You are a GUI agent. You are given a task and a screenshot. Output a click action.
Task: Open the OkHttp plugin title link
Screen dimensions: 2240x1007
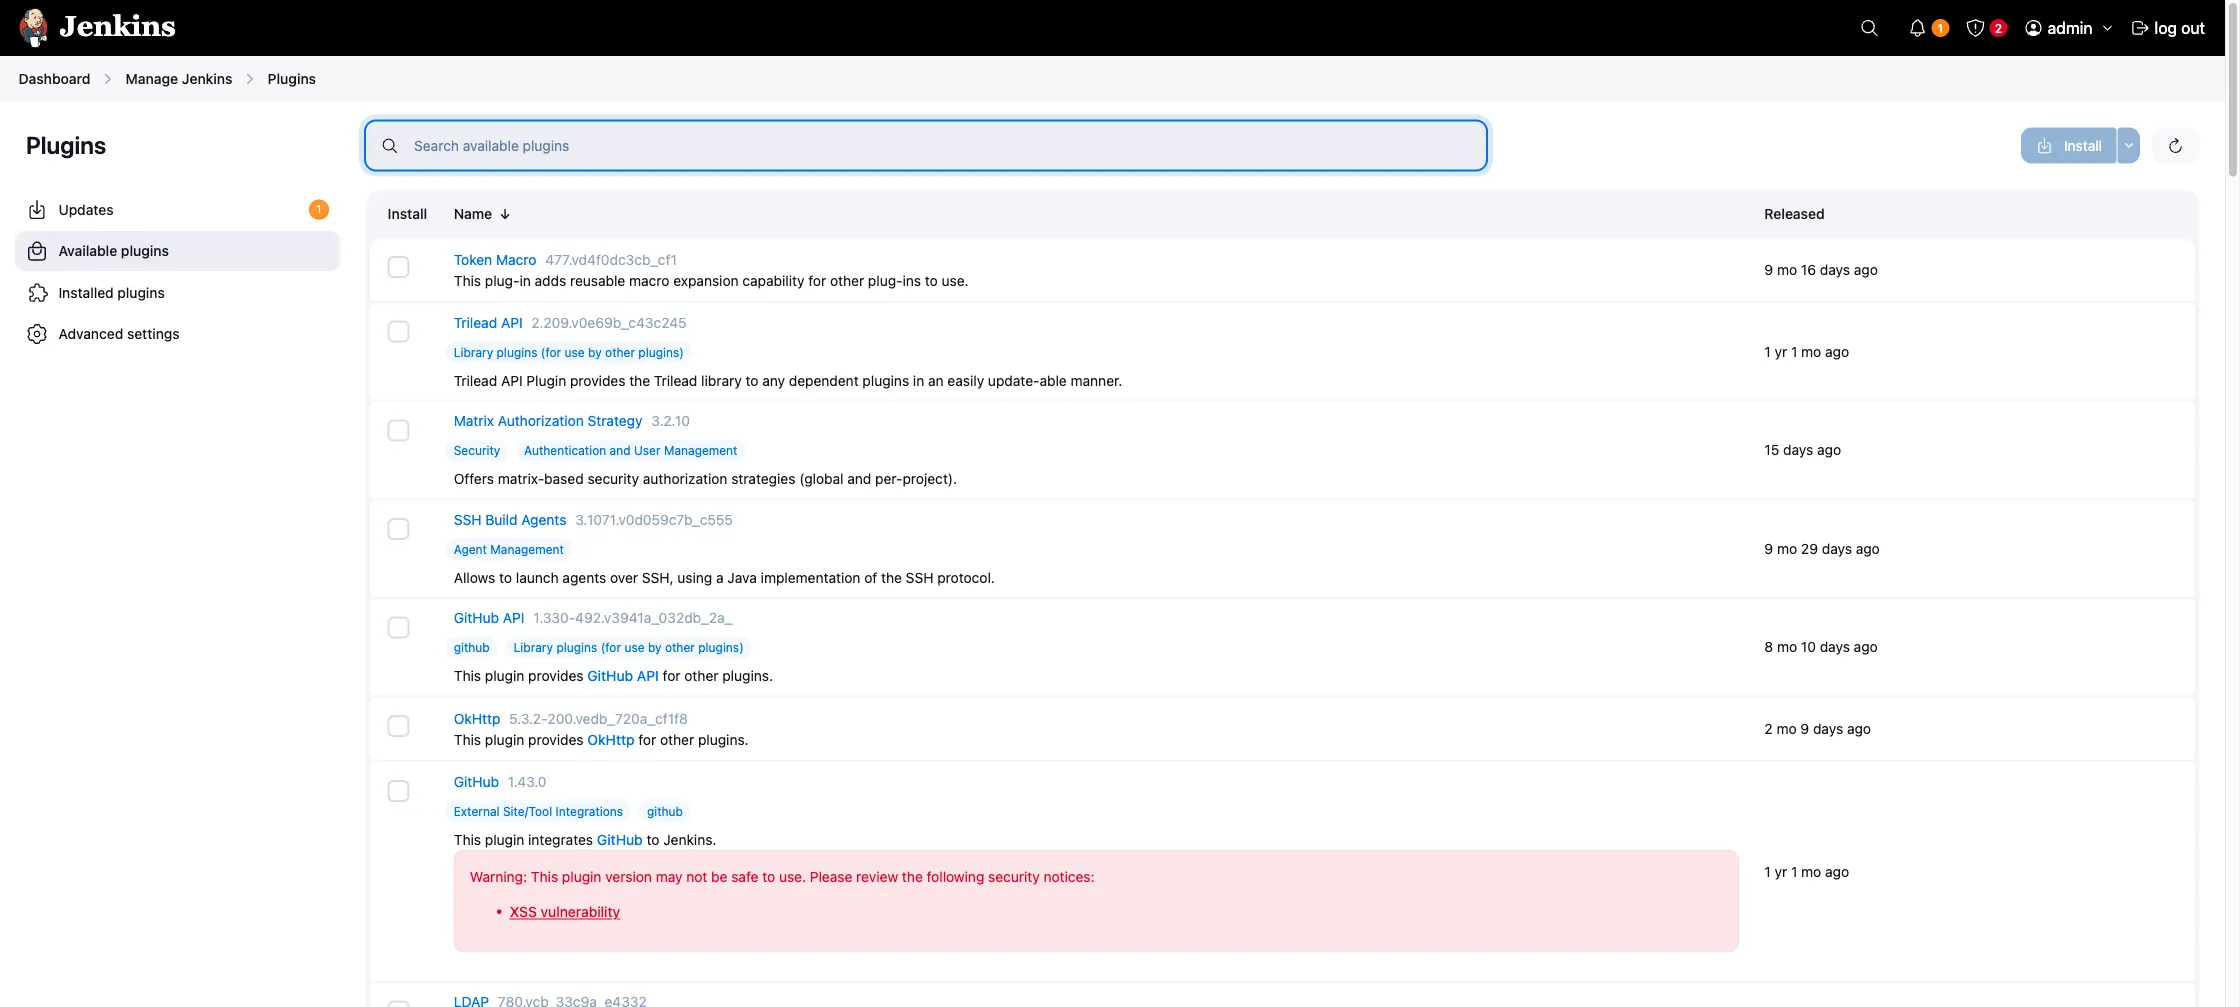pos(477,719)
